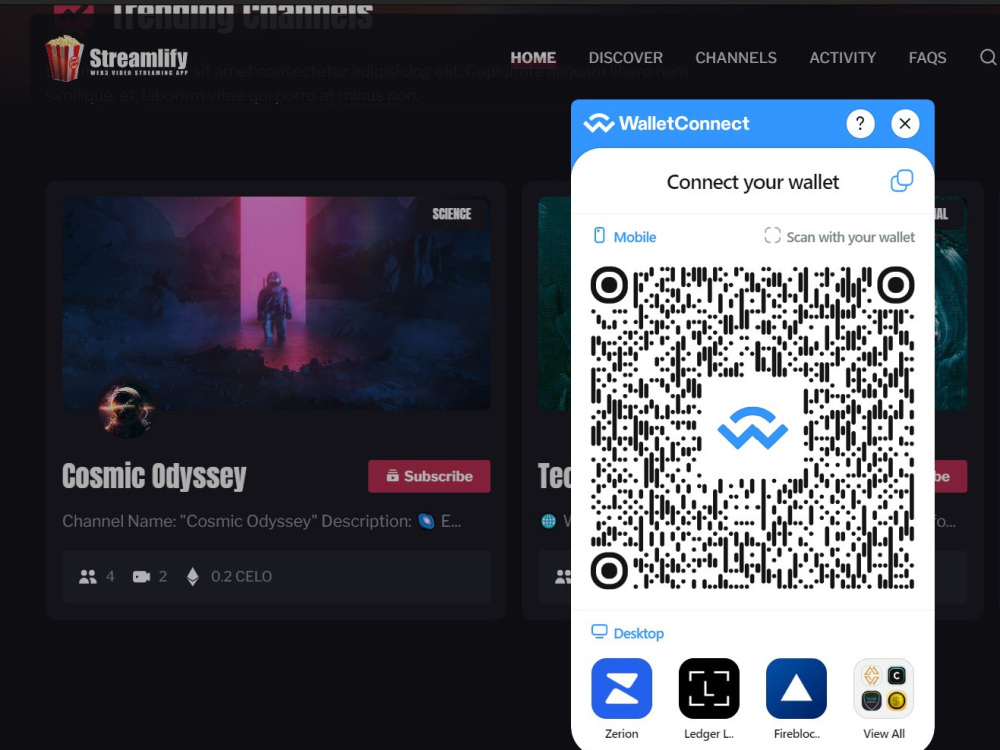The height and width of the screenshot is (750, 1000).
Task: Click the Ethereum diamond price icon
Action: pos(193,577)
